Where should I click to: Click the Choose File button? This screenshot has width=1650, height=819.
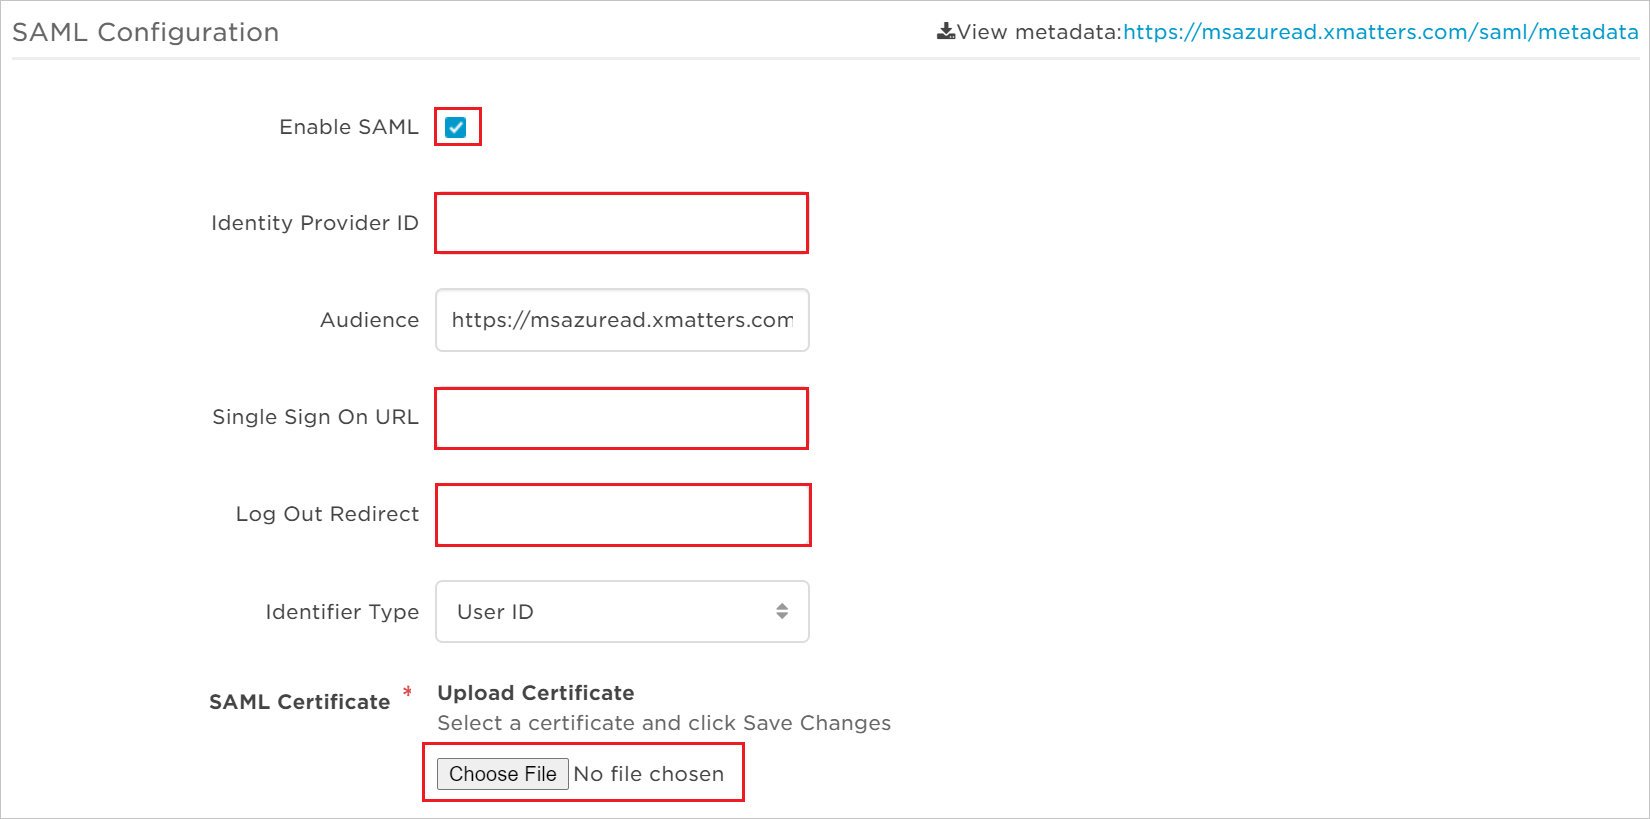pos(502,773)
